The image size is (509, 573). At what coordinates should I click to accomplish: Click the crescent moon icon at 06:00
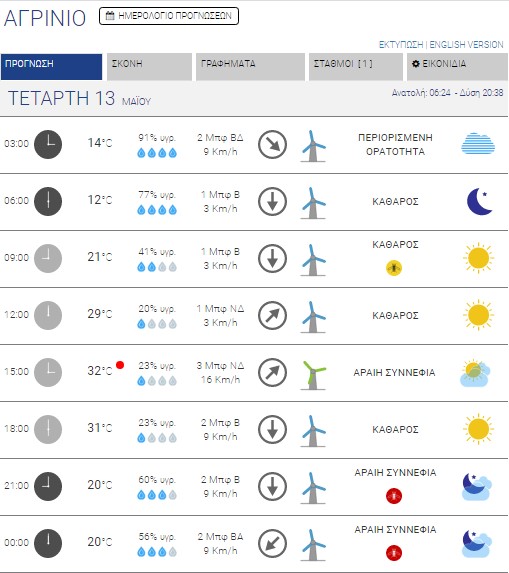tap(479, 201)
